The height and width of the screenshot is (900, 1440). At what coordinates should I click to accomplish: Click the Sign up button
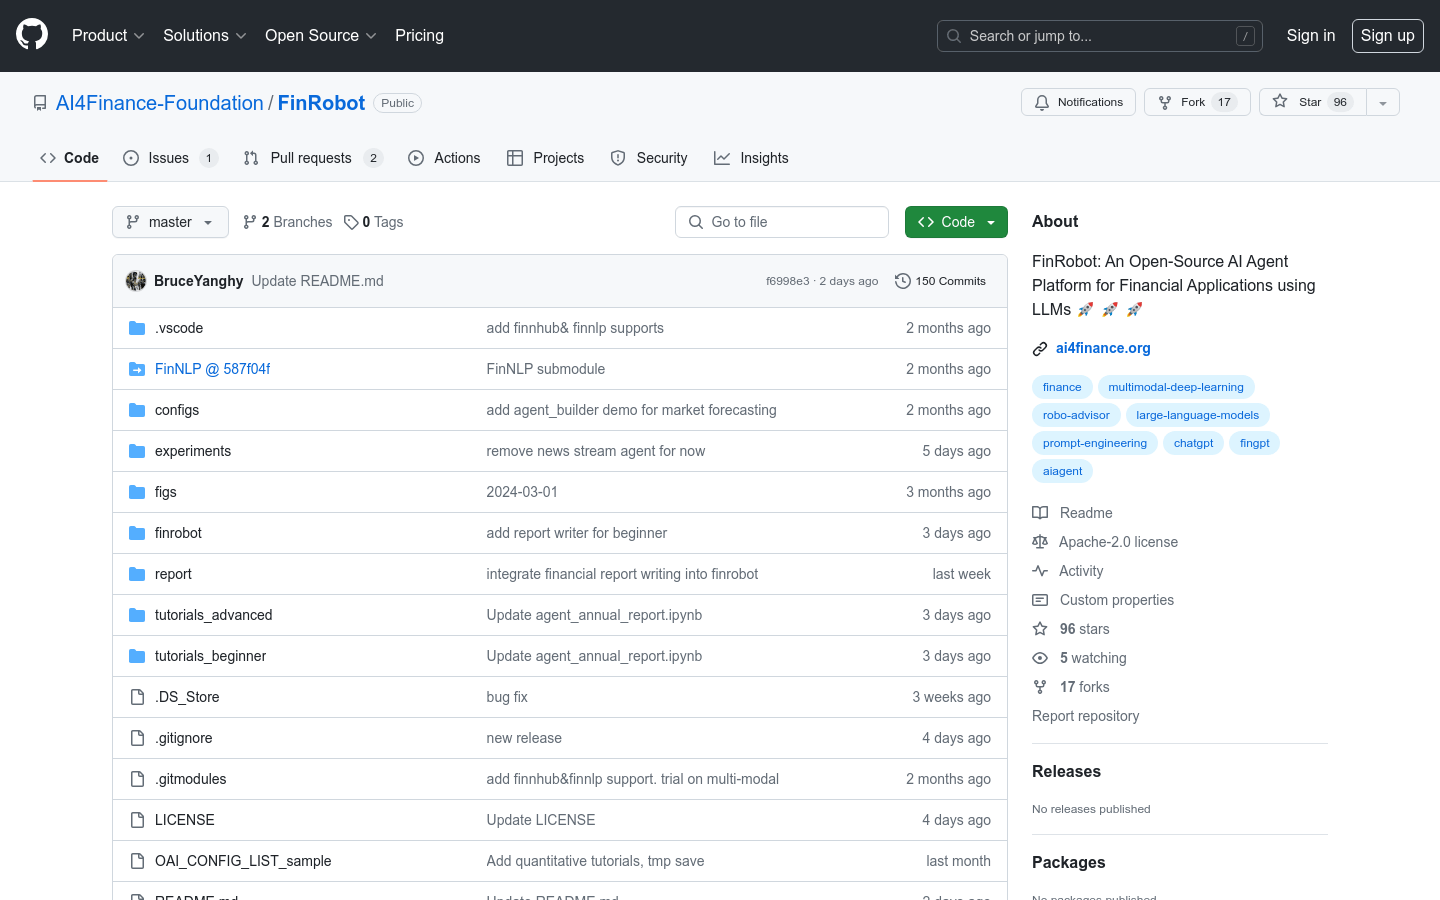tap(1387, 35)
